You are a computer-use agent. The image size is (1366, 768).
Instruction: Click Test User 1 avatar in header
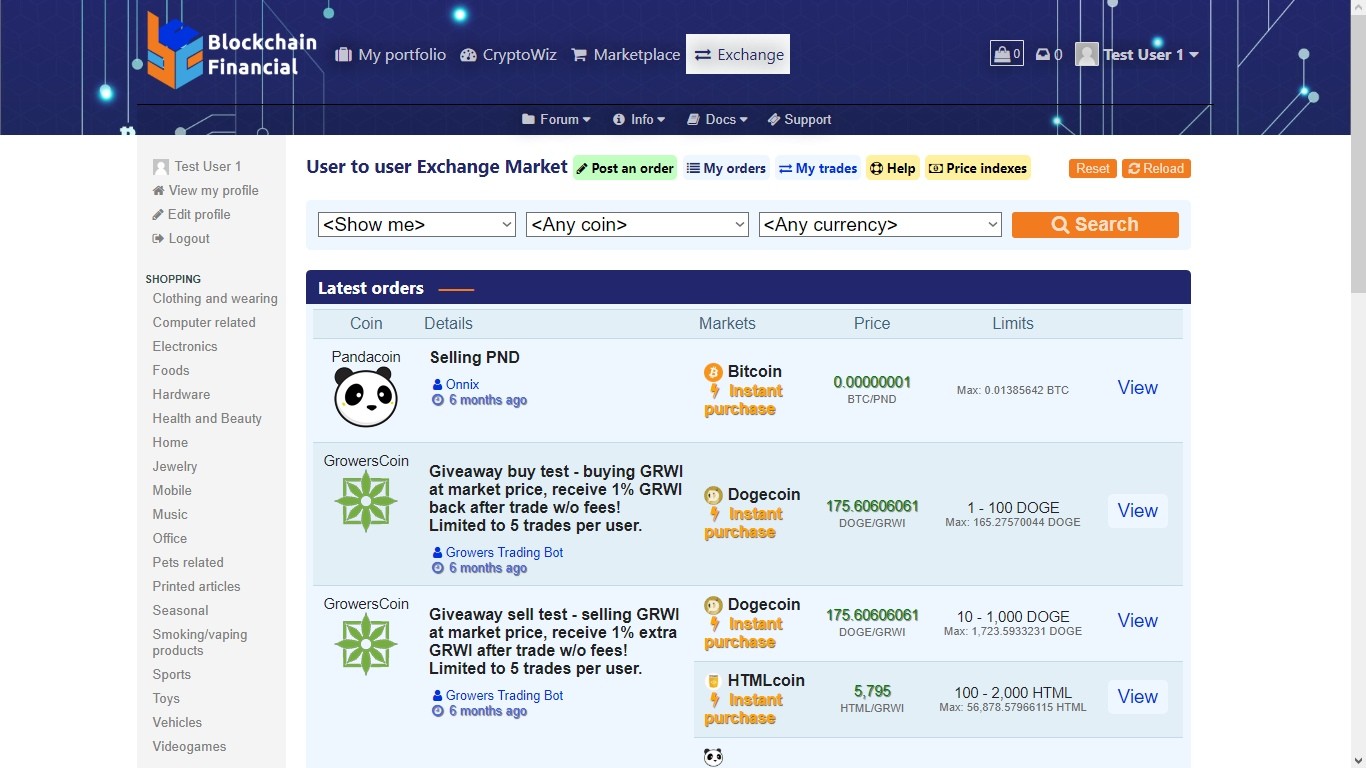click(1087, 54)
